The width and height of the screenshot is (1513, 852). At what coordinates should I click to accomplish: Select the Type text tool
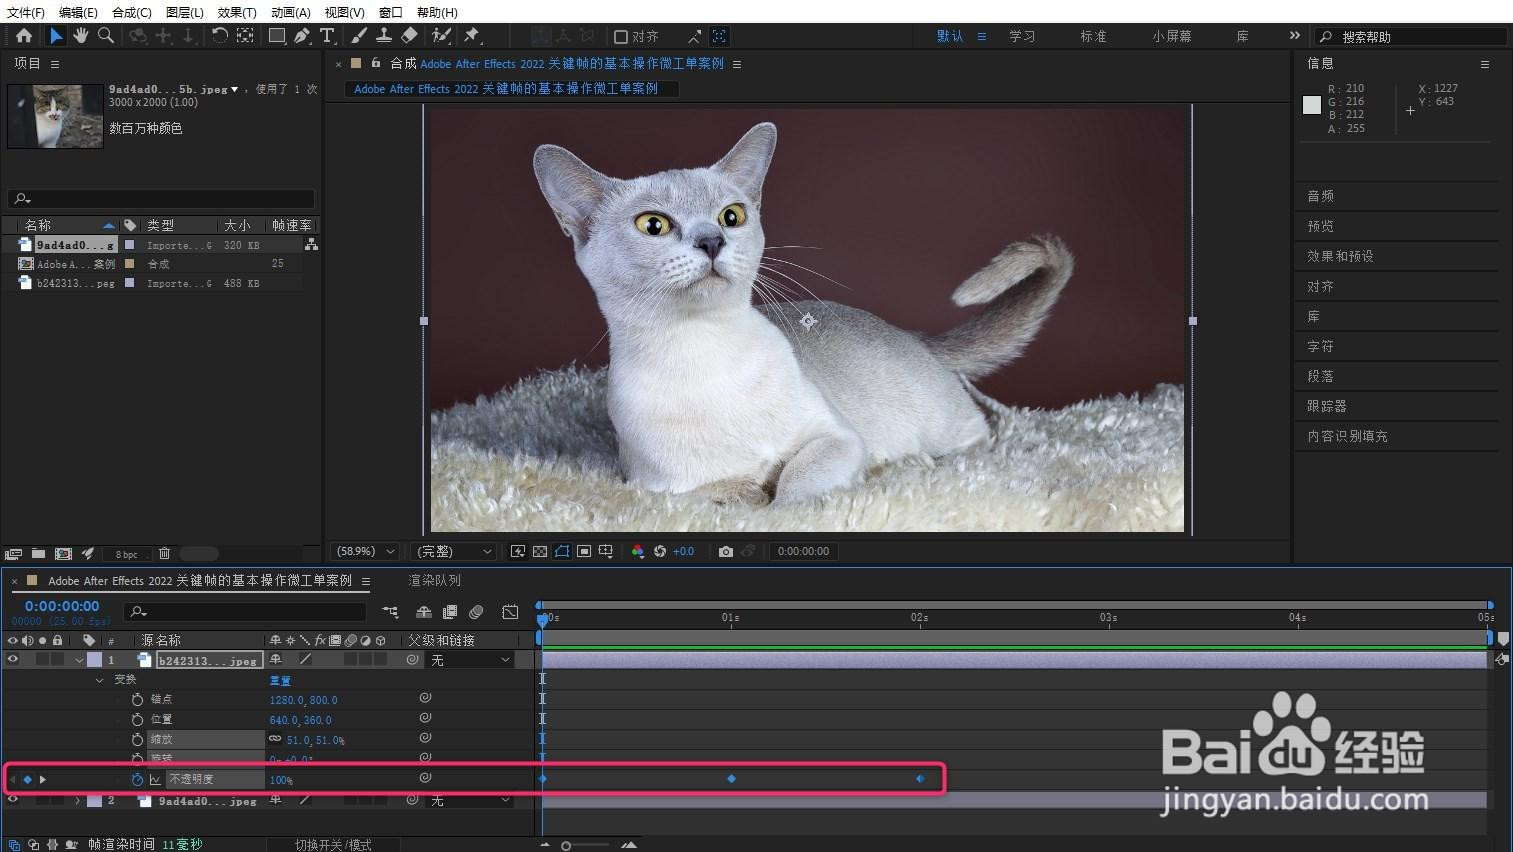tap(327, 36)
